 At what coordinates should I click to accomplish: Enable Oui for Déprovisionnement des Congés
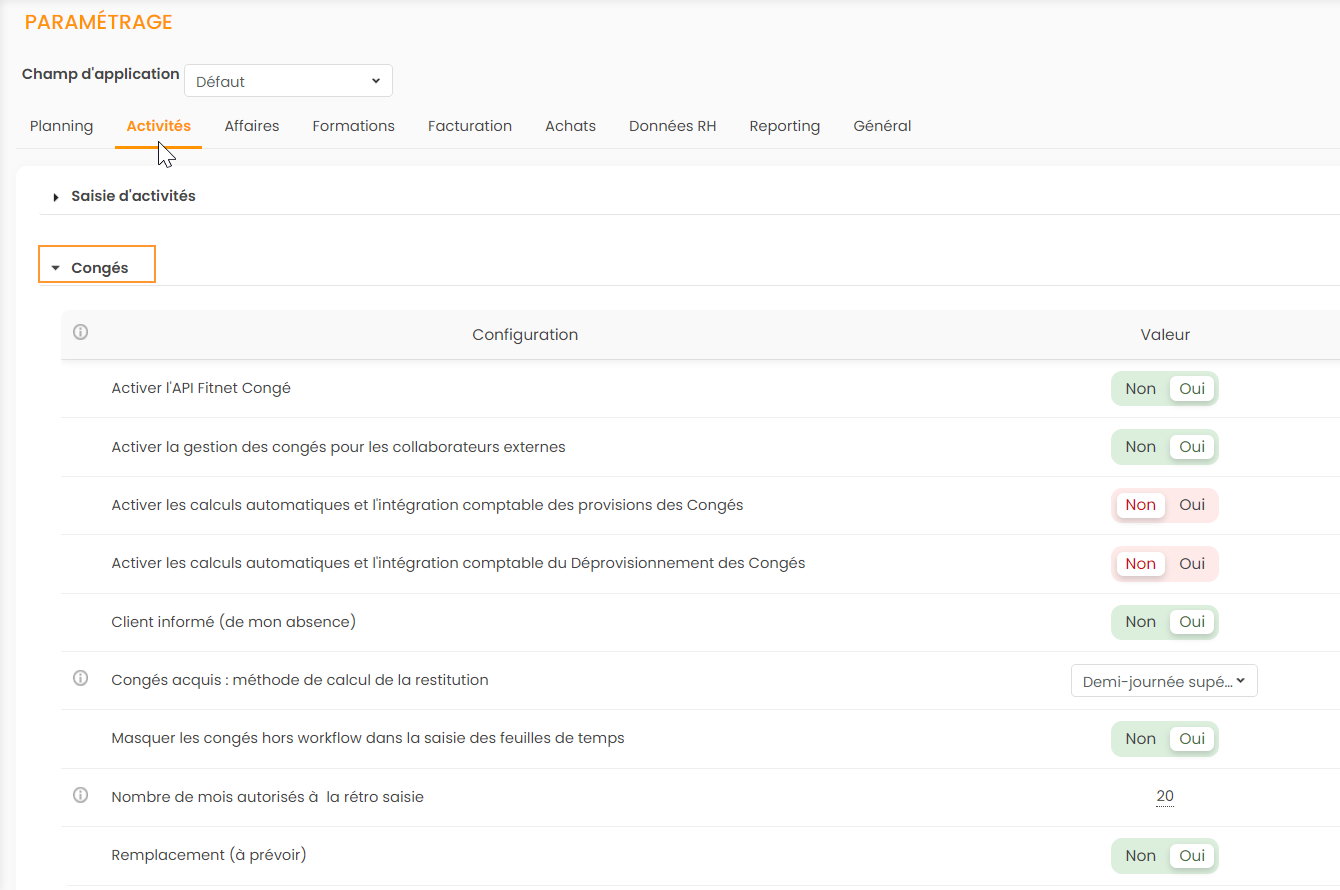click(1192, 564)
